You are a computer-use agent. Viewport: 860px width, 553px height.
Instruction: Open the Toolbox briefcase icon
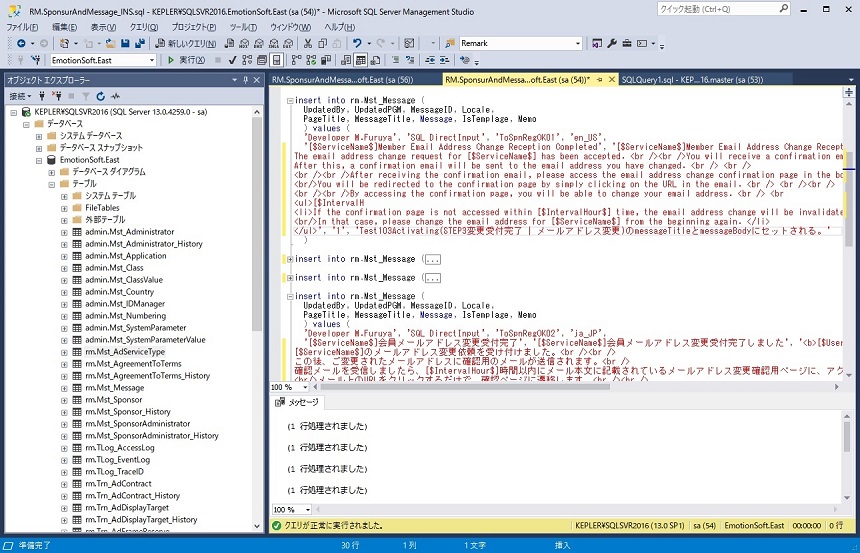[x=627, y=43]
